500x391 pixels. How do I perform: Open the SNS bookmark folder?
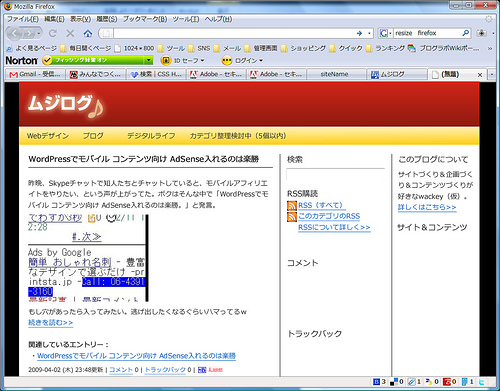point(199,48)
